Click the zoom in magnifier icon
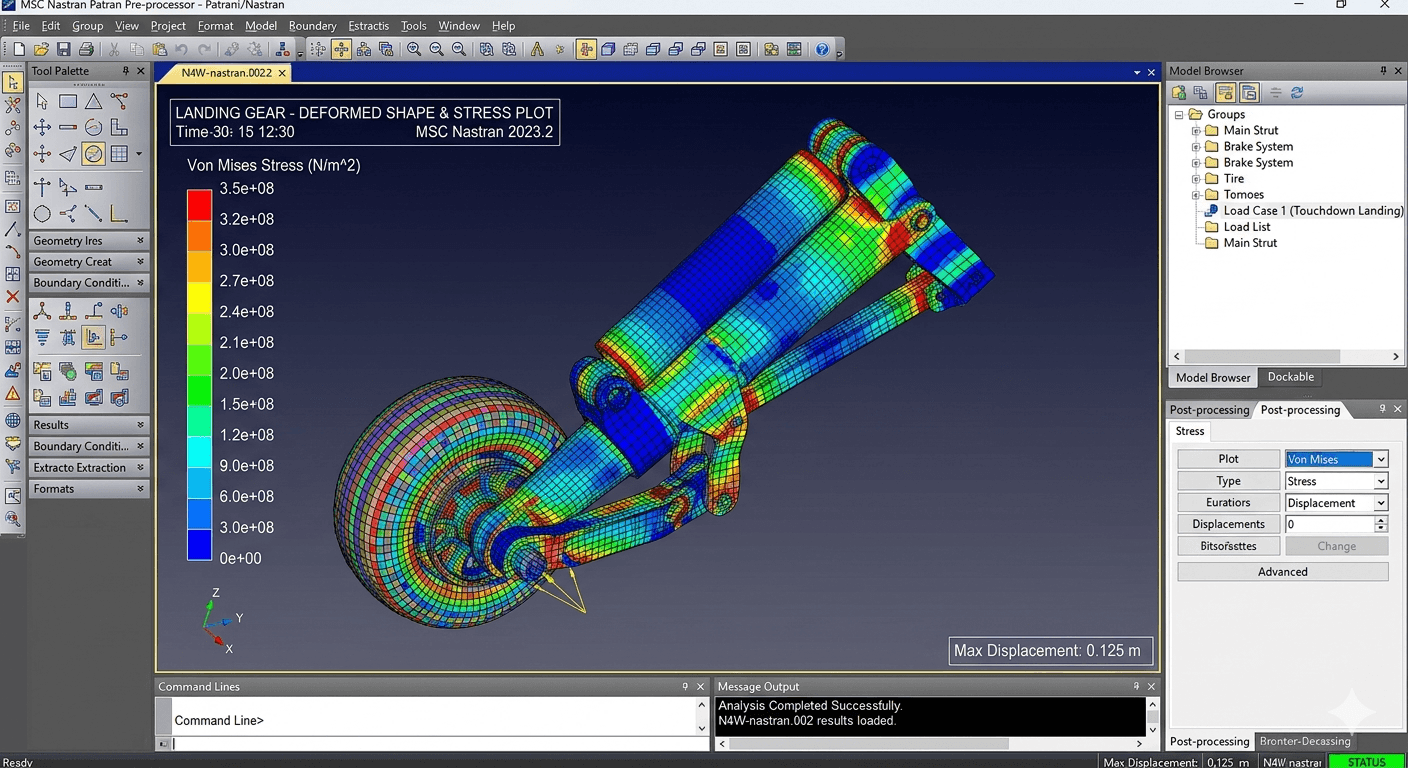The width and height of the screenshot is (1408, 768). click(414, 49)
